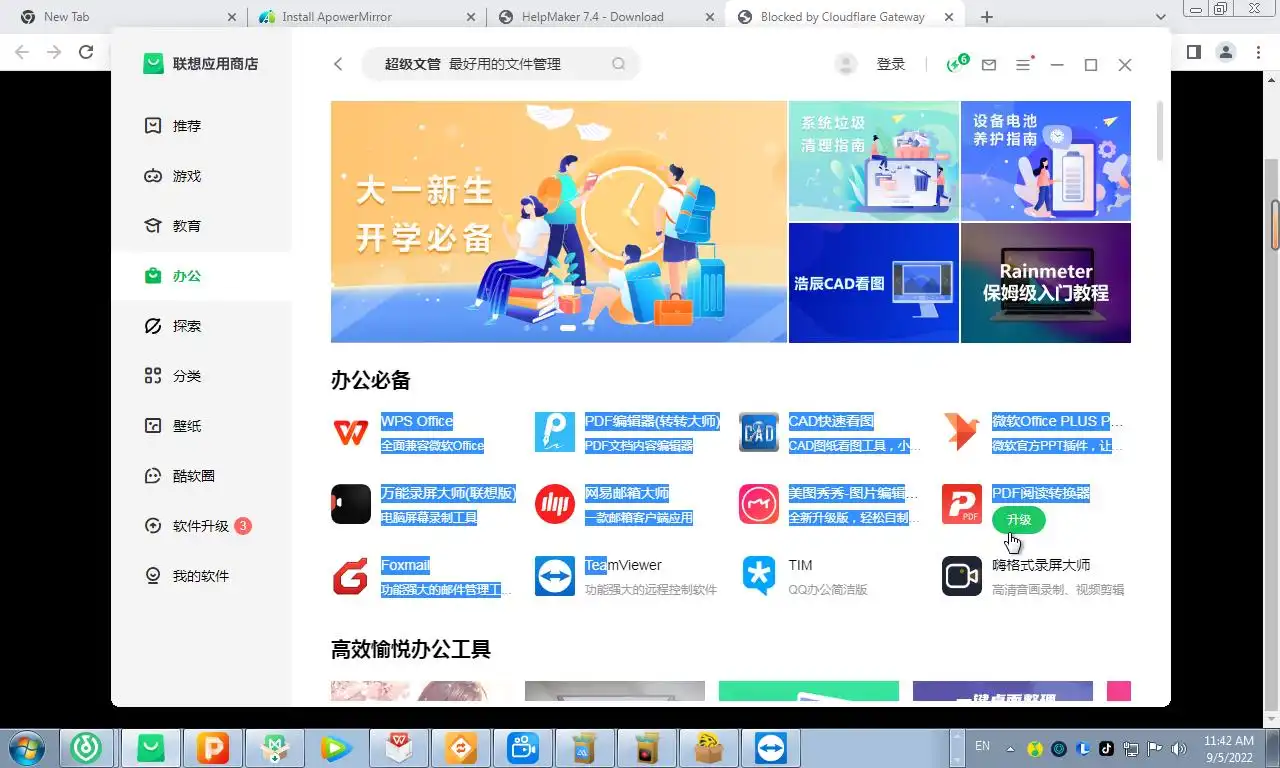
Task: Open the PDF阅读转换器 app icon
Action: [x=962, y=504]
